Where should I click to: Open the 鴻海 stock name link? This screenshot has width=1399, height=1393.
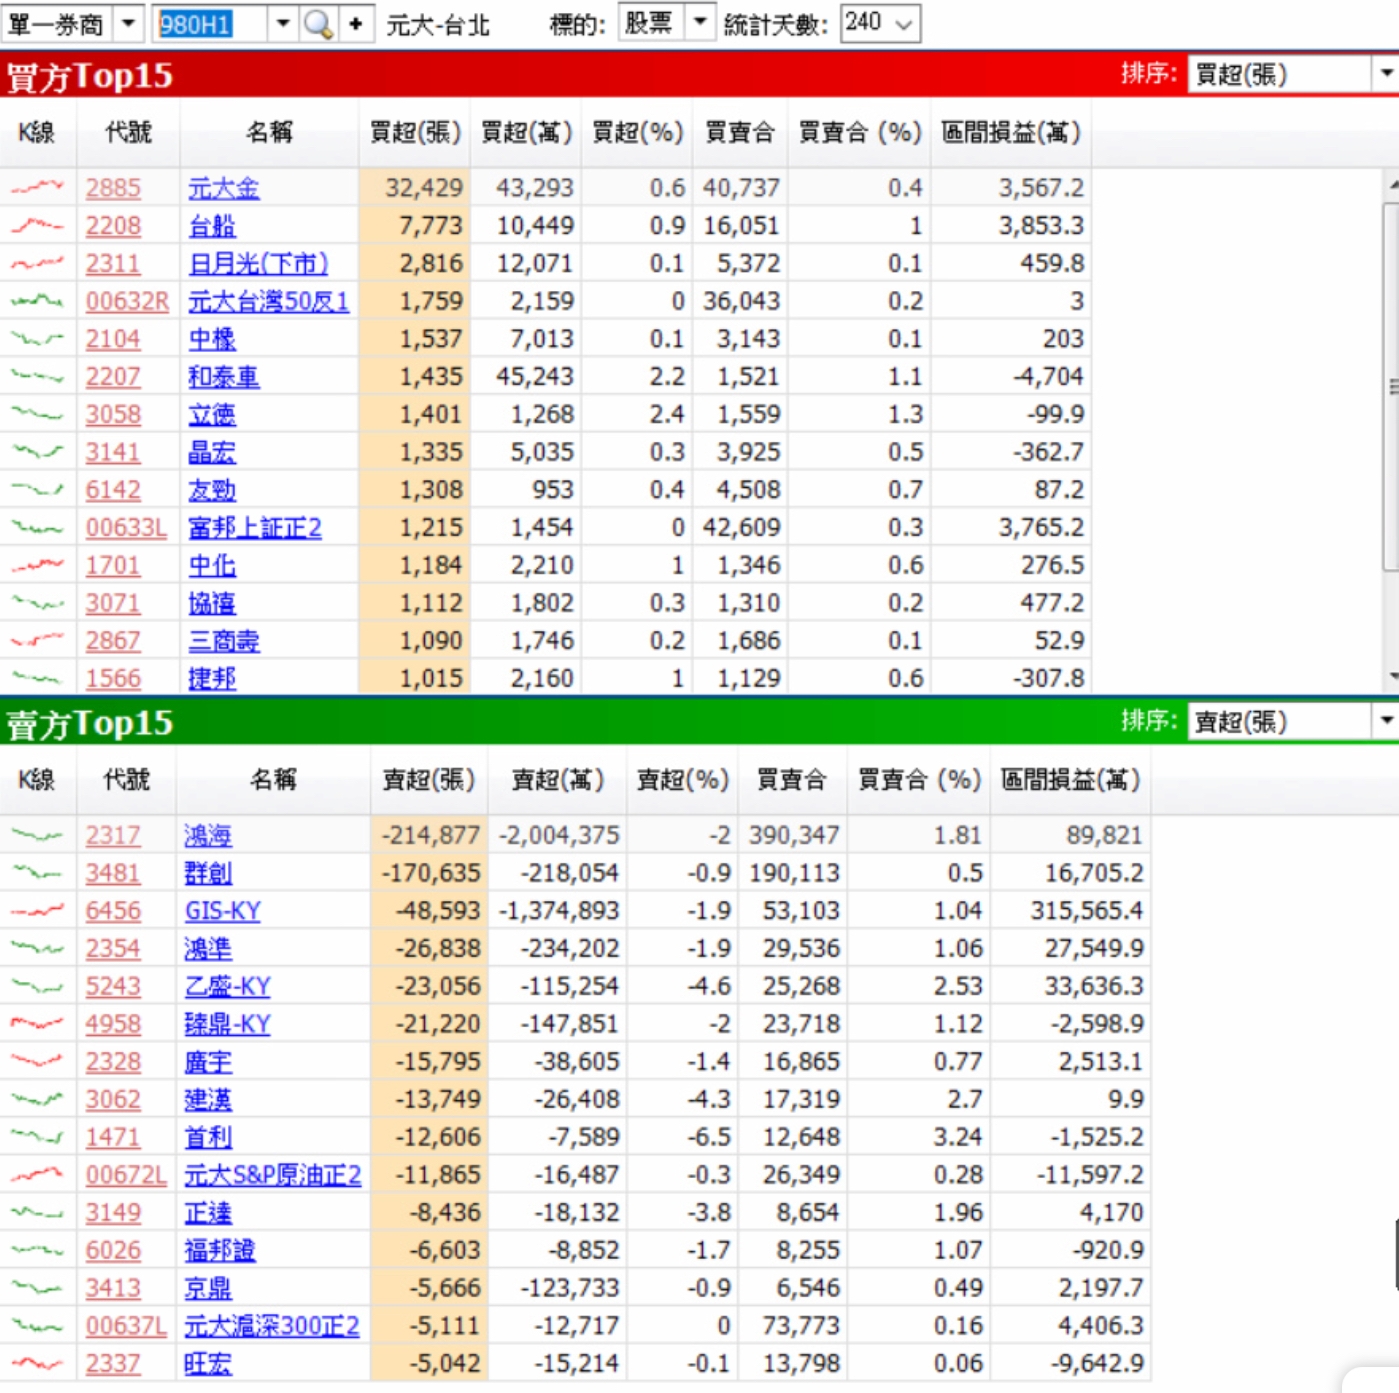208,835
